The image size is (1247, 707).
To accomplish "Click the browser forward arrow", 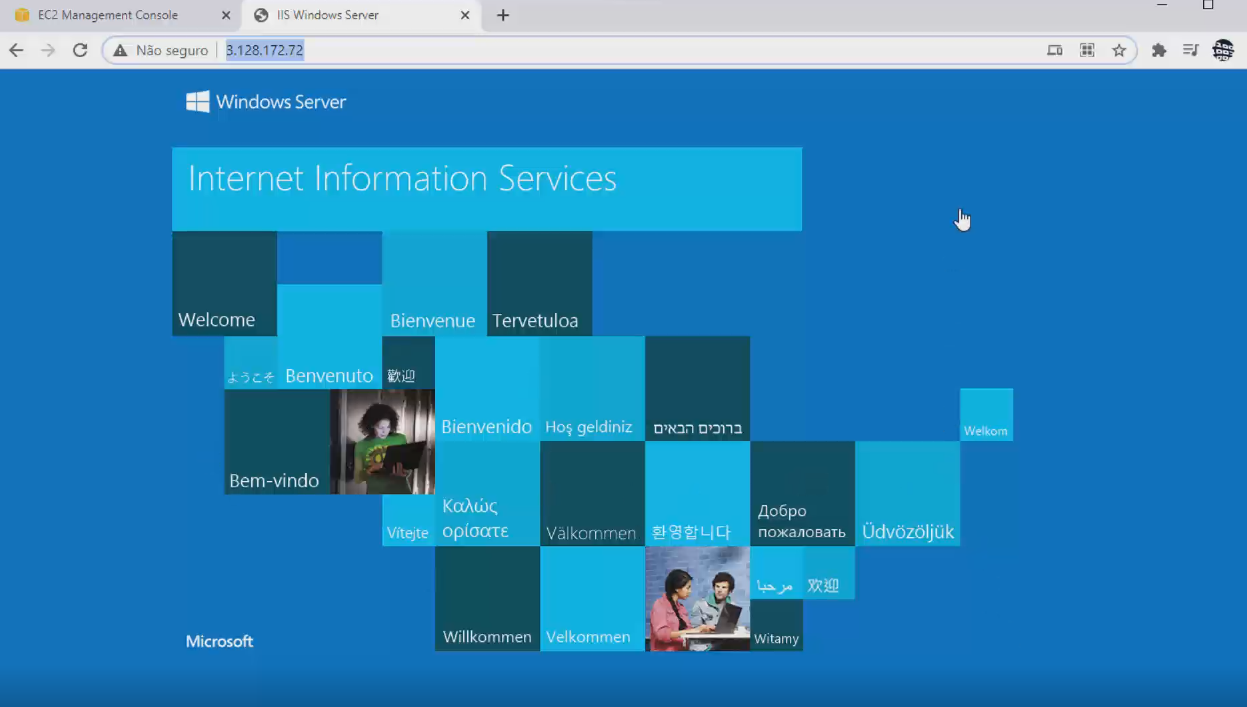I will pos(48,50).
